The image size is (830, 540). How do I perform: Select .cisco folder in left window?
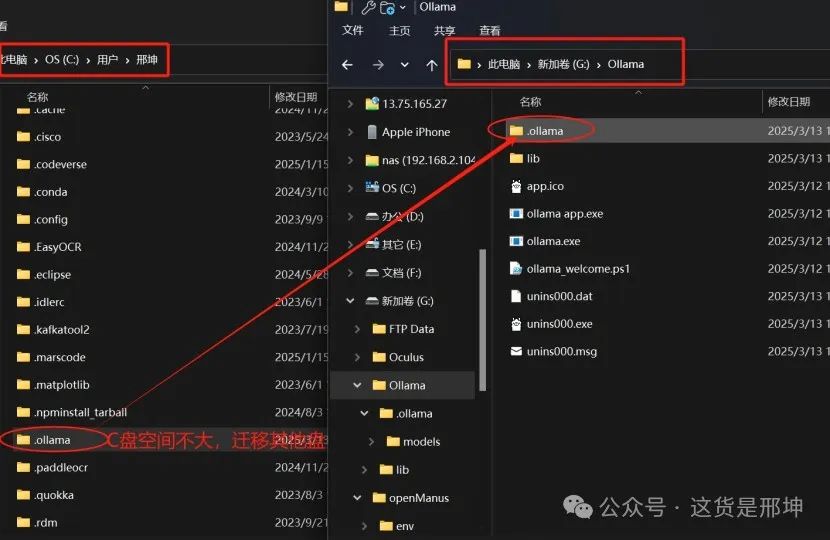(x=39, y=137)
